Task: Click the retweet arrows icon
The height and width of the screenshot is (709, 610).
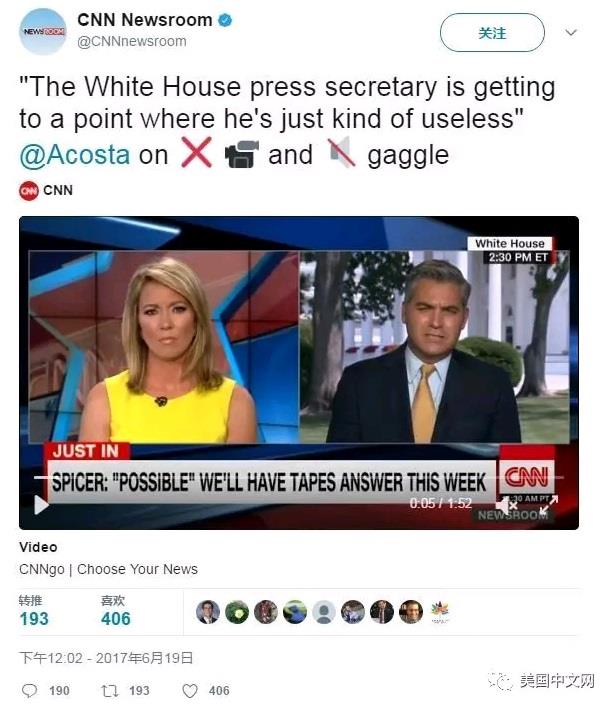Action: (110, 691)
